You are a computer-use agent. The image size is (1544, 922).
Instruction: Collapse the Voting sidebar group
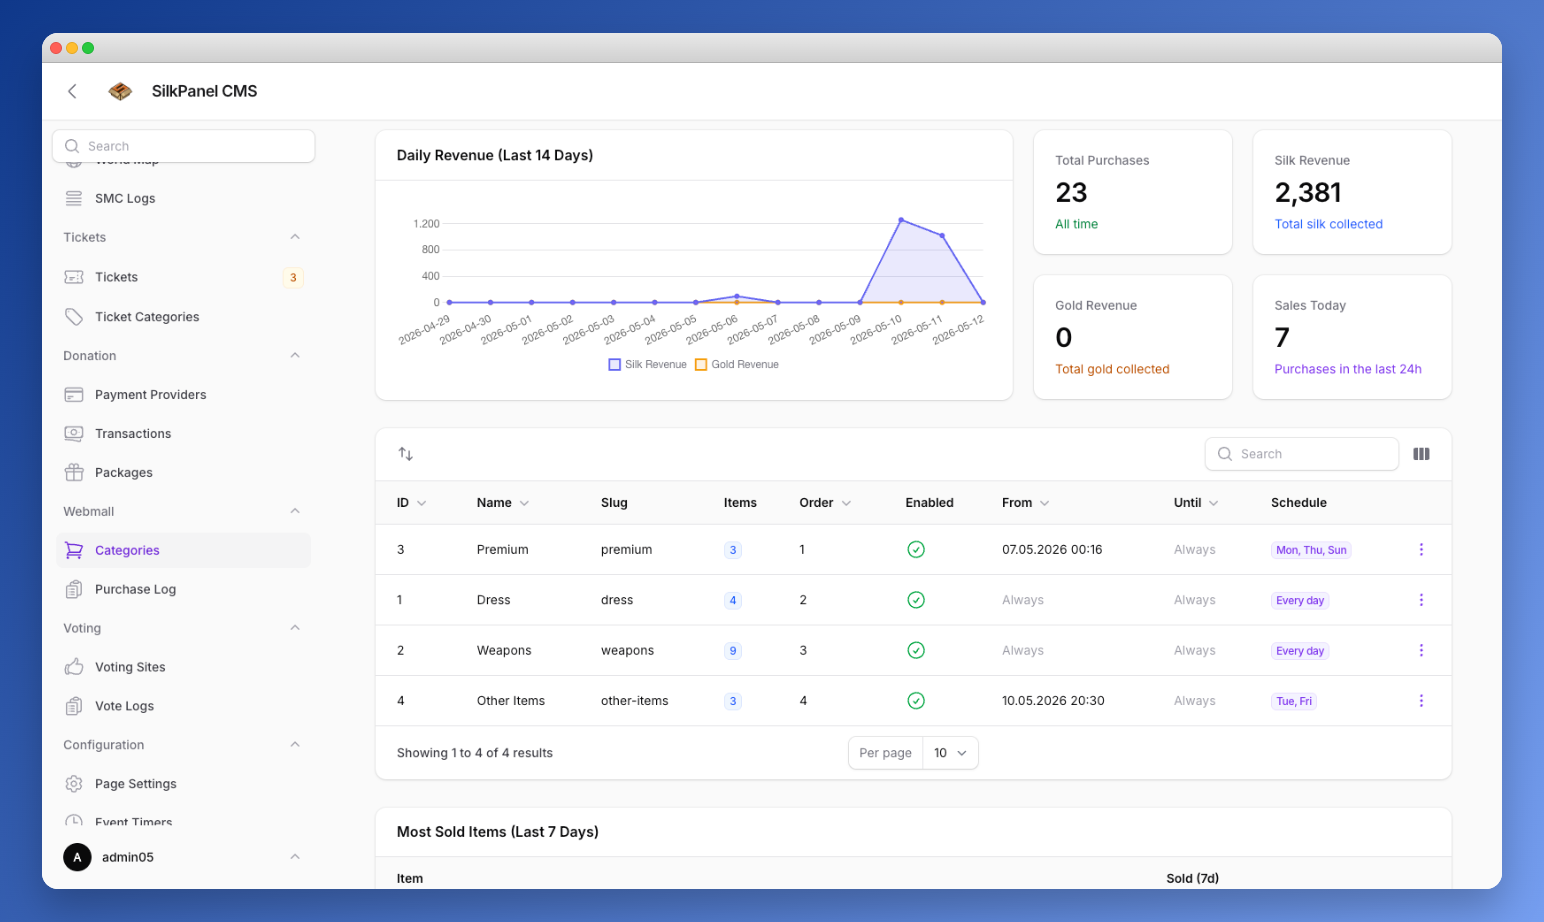[x=295, y=628]
